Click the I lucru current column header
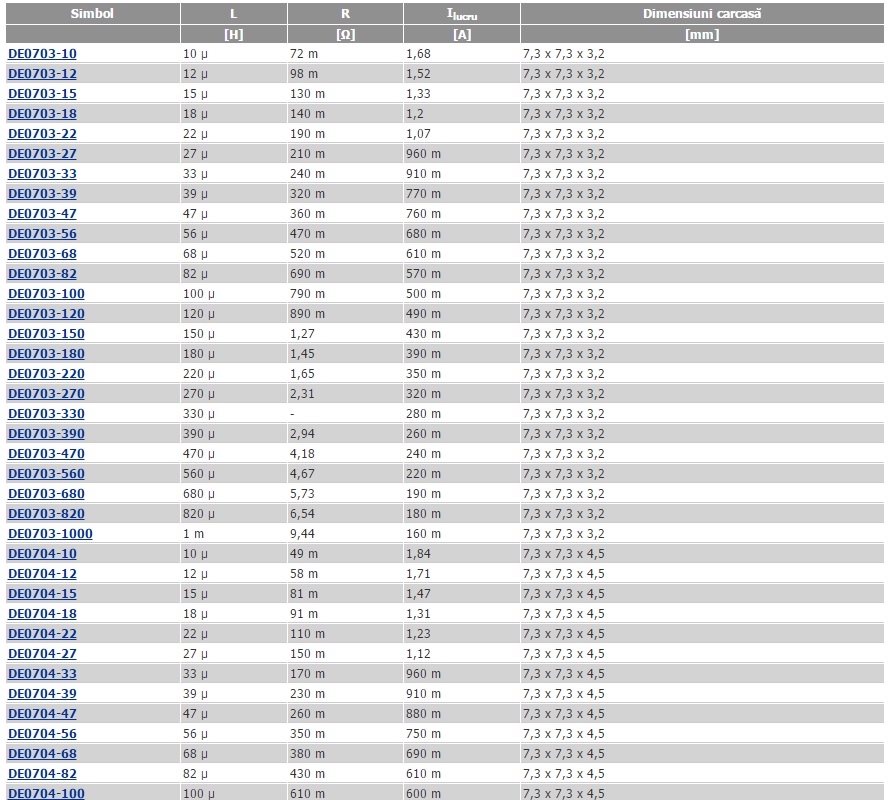The image size is (893, 800). [x=461, y=14]
